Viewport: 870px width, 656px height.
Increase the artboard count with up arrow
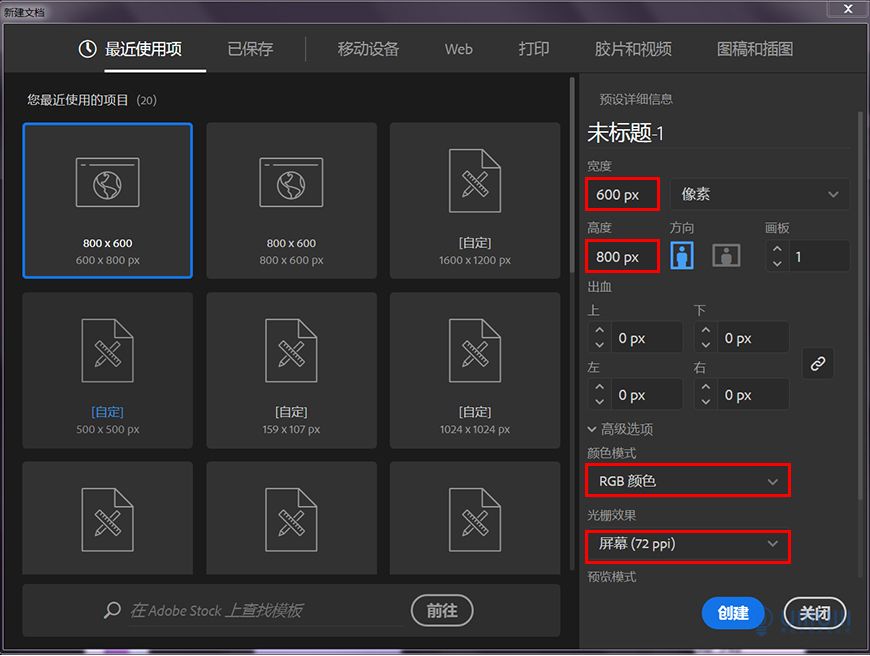point(777,249)
